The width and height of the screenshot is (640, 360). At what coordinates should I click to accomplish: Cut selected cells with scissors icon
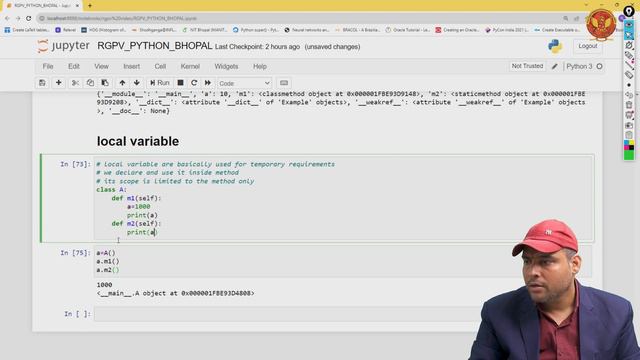[75, 83]
